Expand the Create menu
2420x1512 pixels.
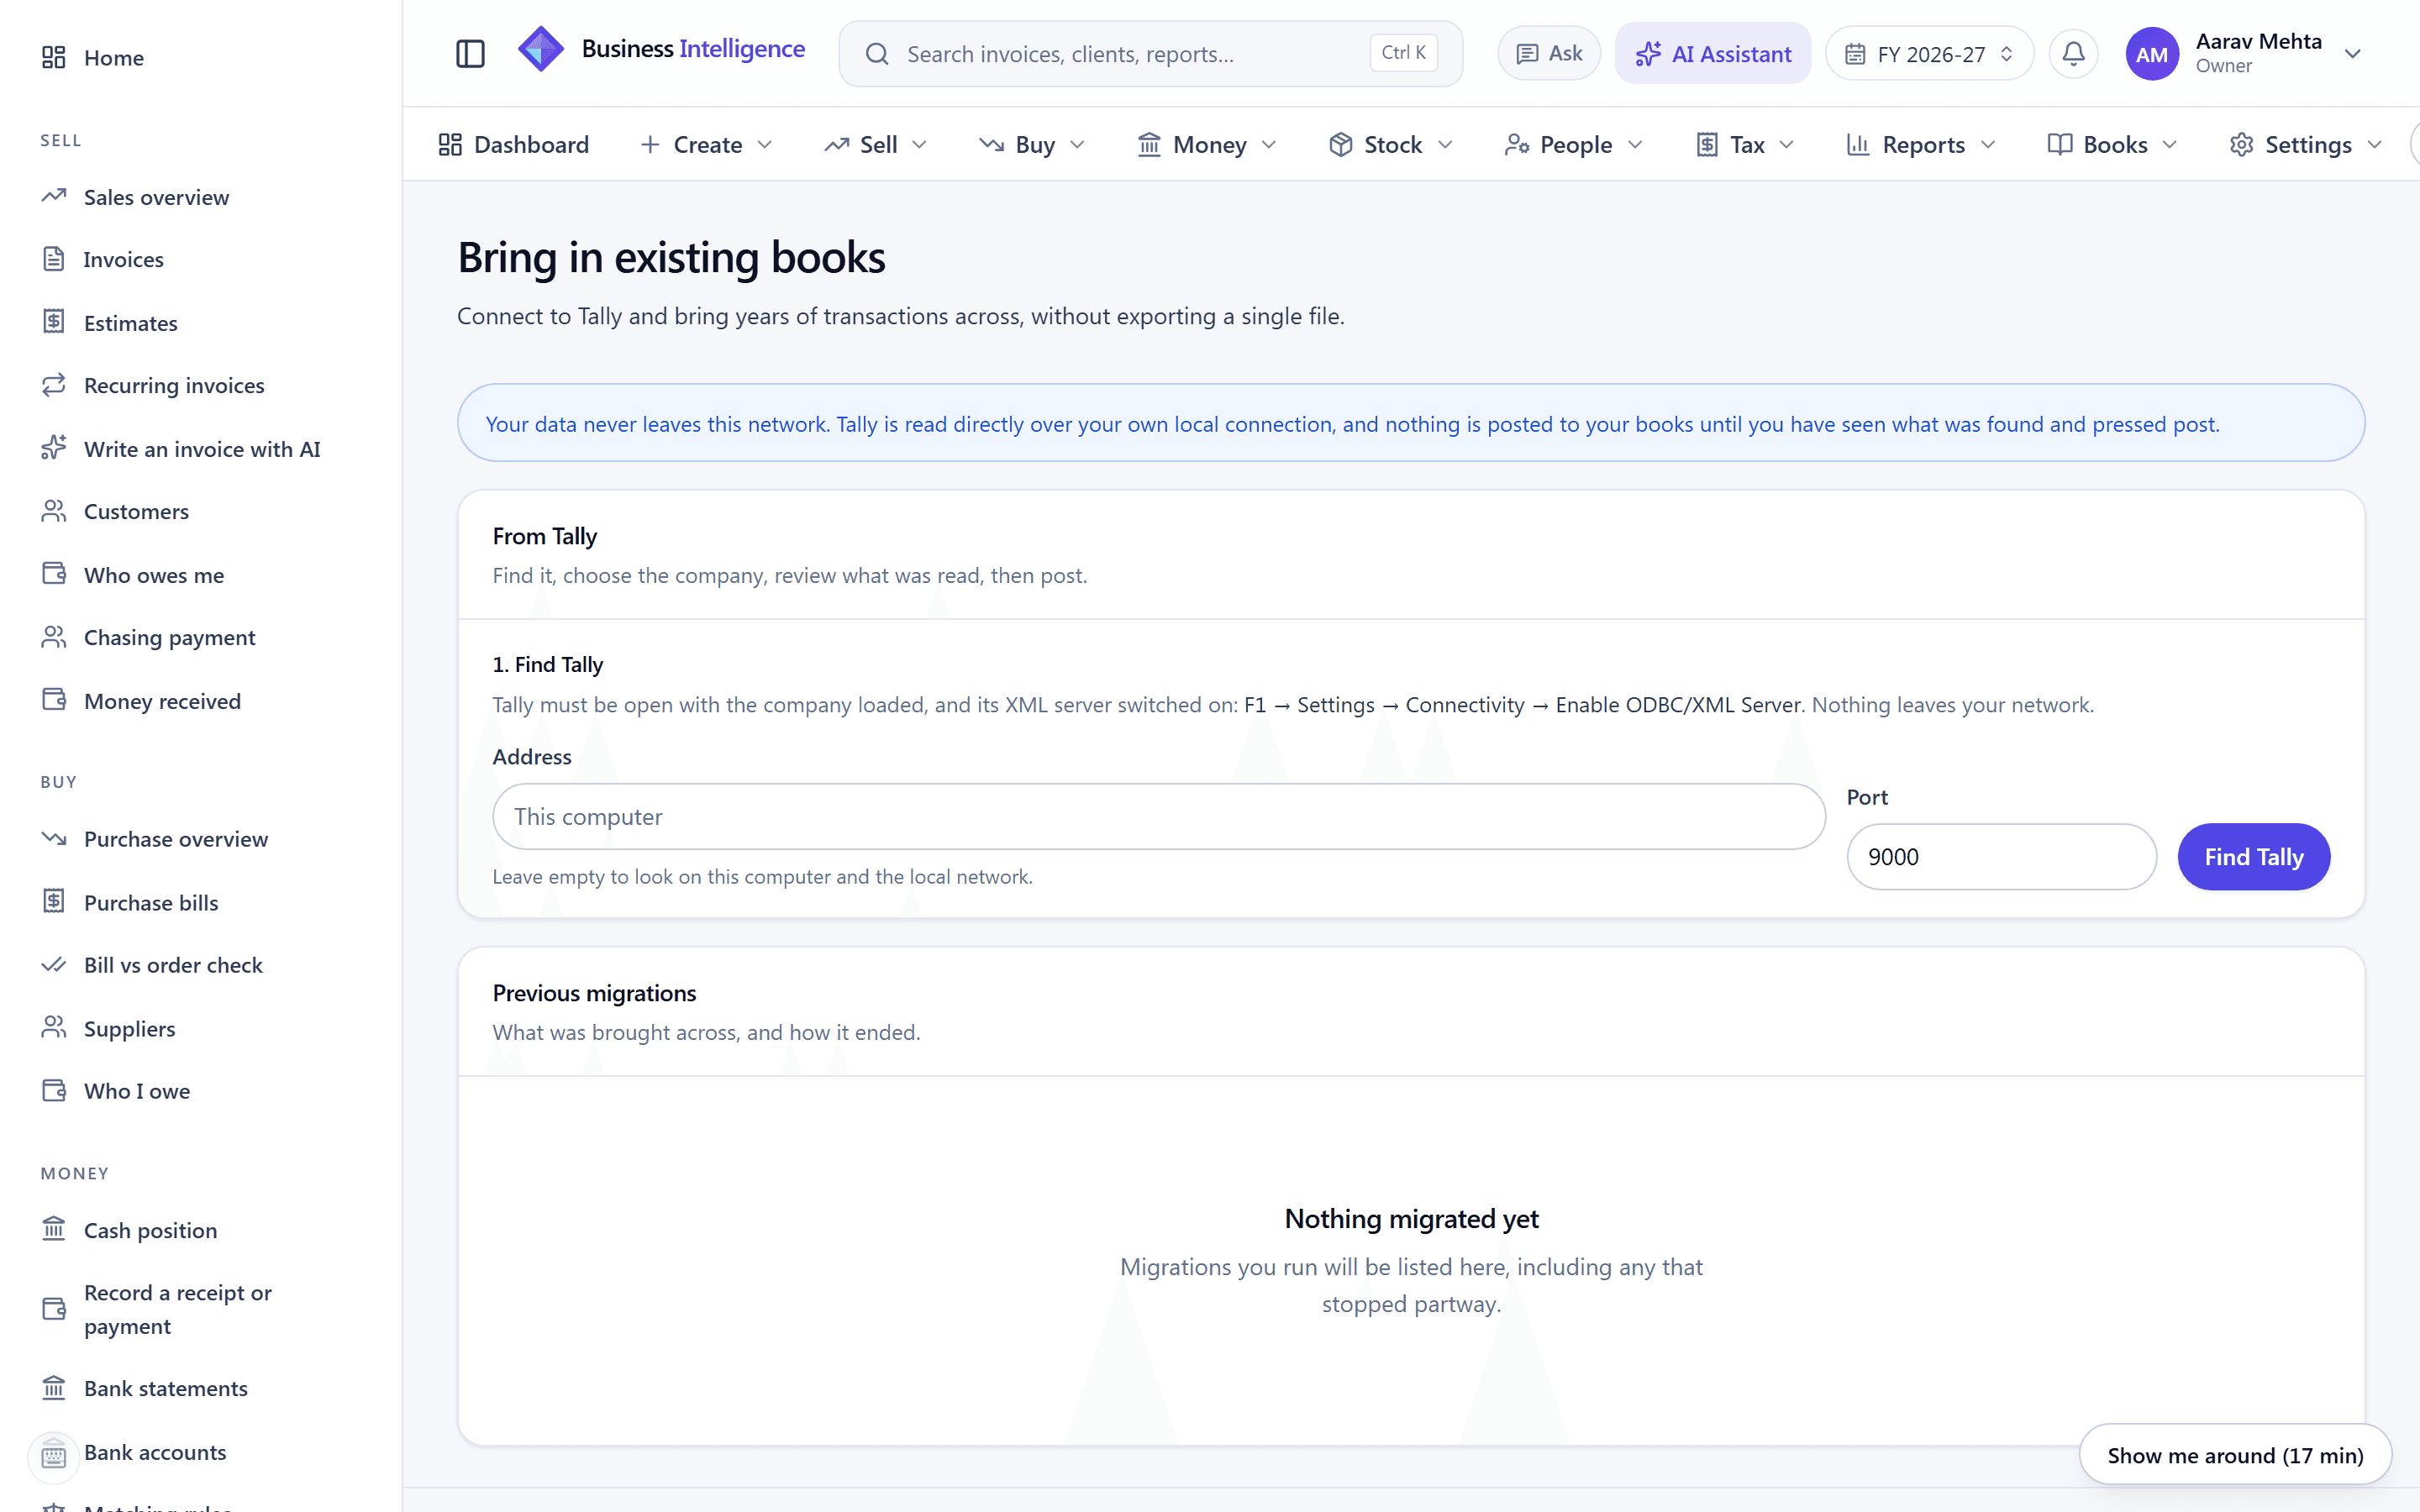click(706, 145)
